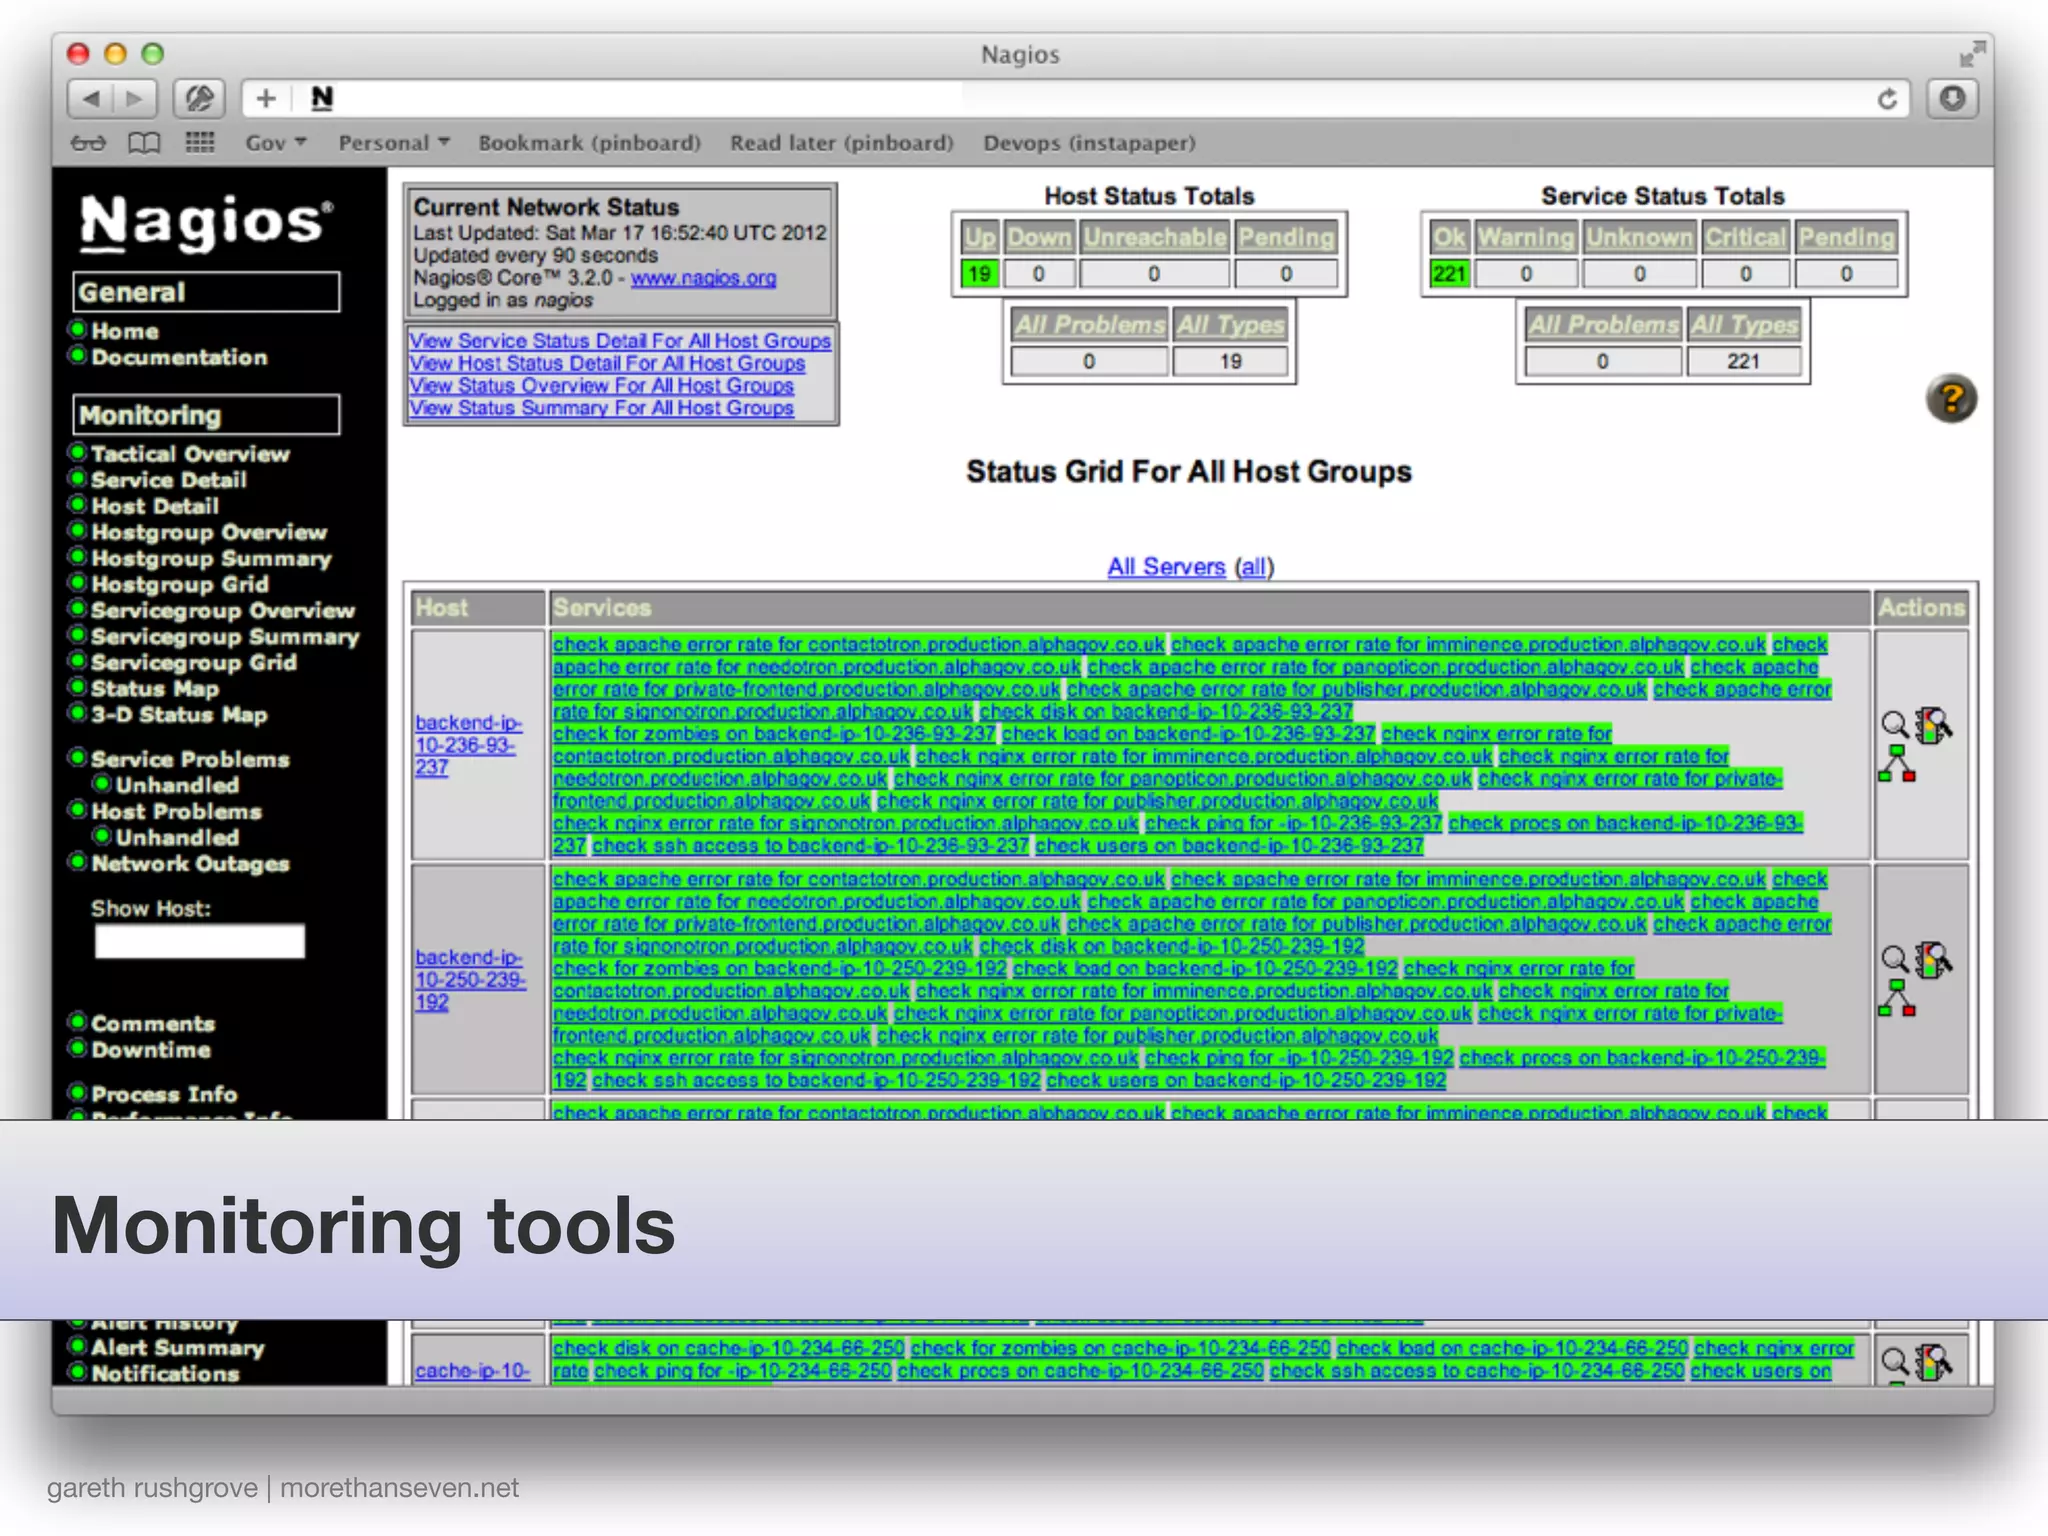Go back with the browser back arrow
The height and width of the screenshot is (1536, 2048).
[x=91, y=99]
